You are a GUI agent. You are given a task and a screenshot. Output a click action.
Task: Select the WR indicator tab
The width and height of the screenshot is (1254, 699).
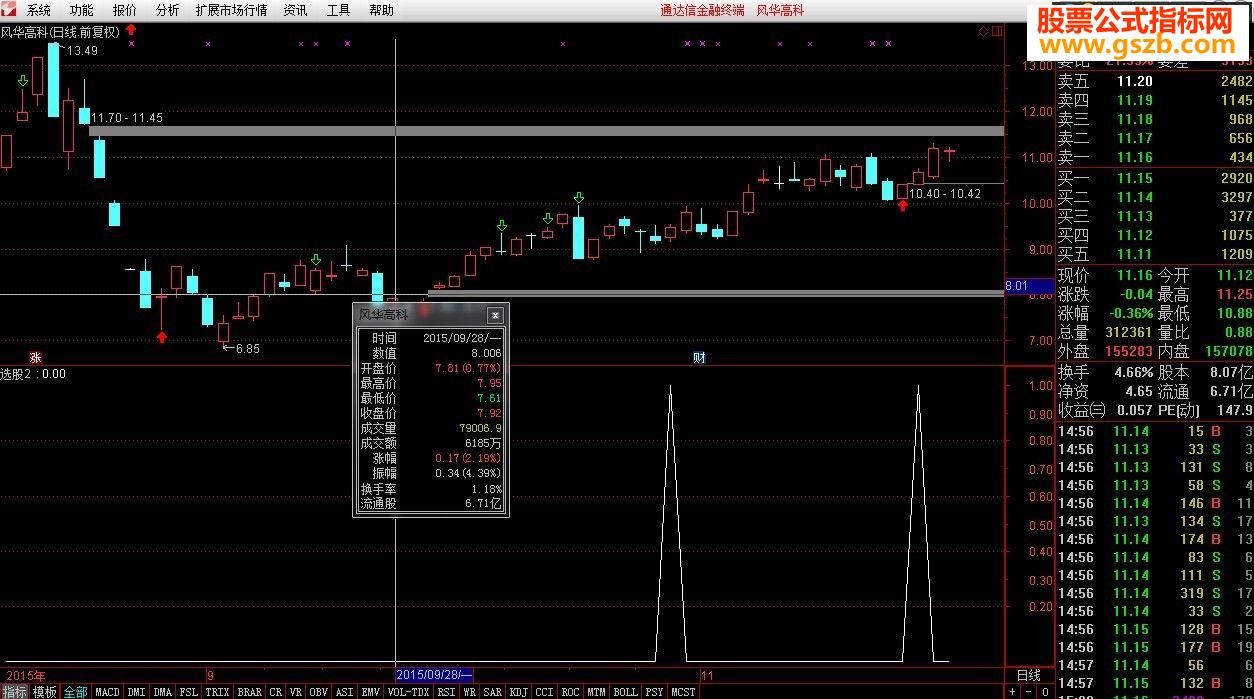[x=469, y=691]
